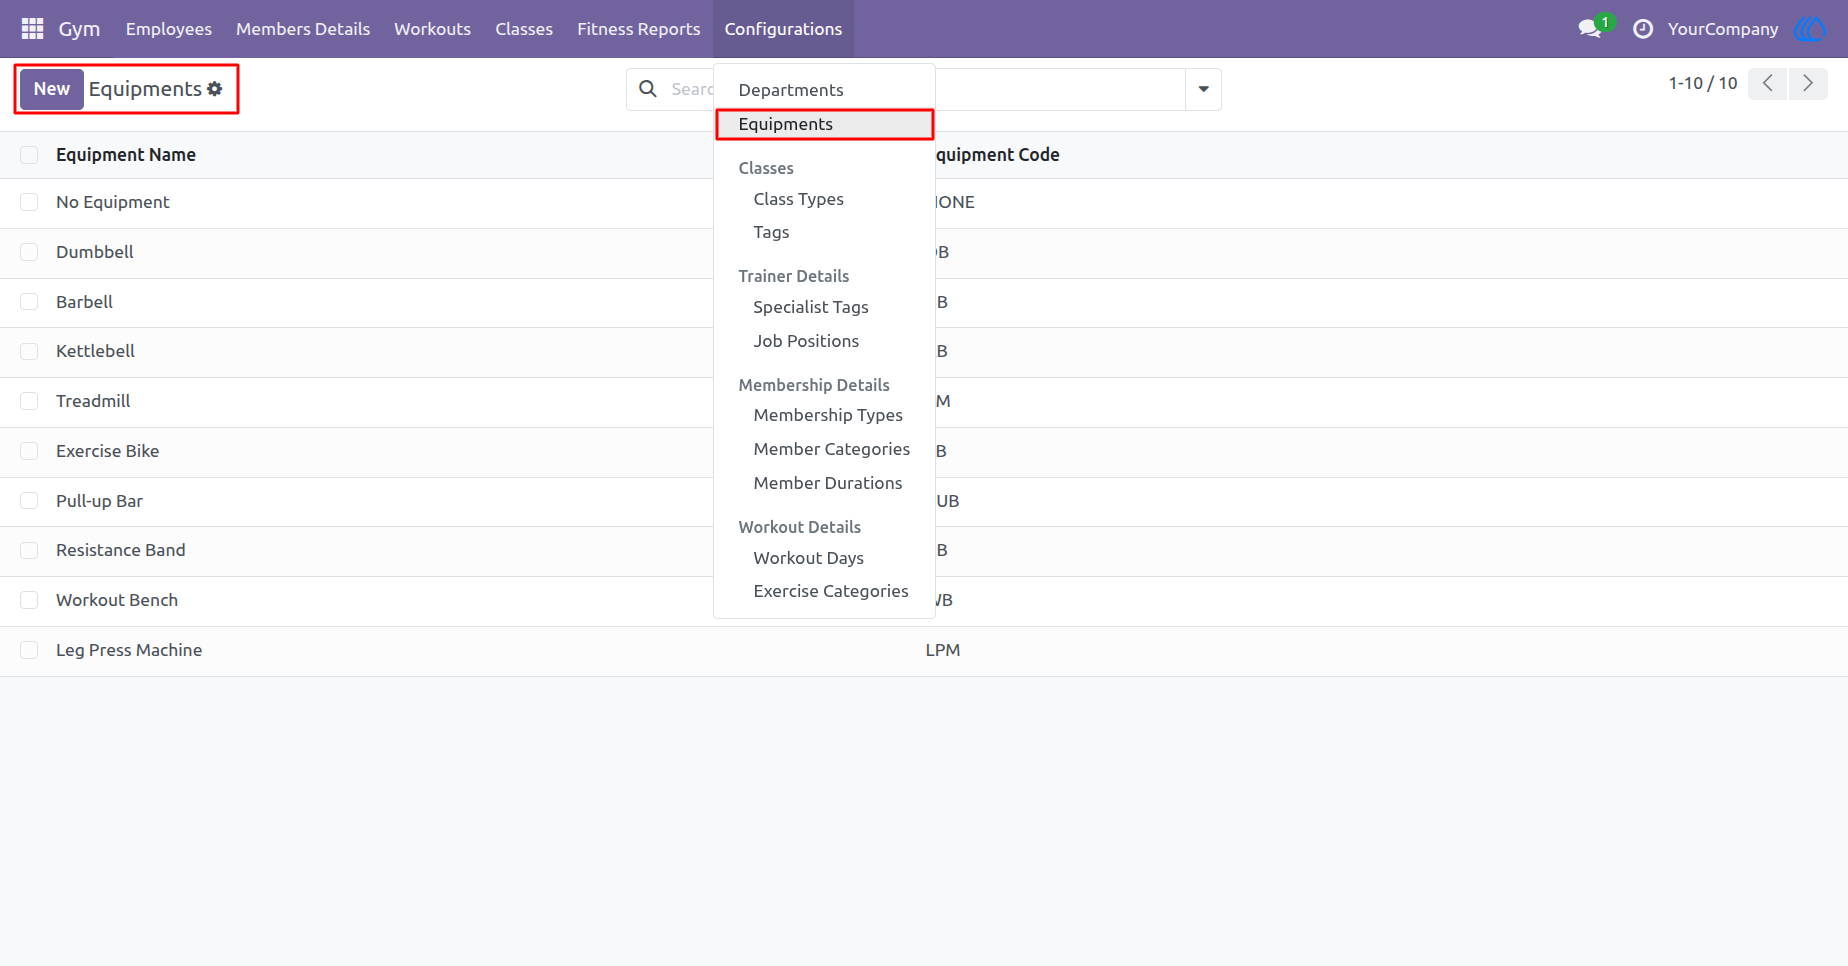
Task: Click the user avatar icon
Action: click(1810, 29)
